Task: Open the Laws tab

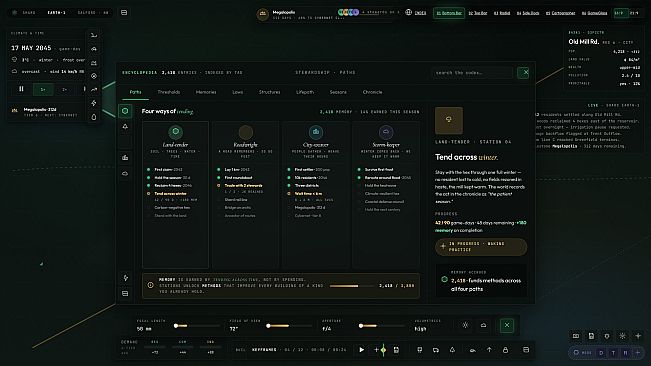Action: (237, 92)
